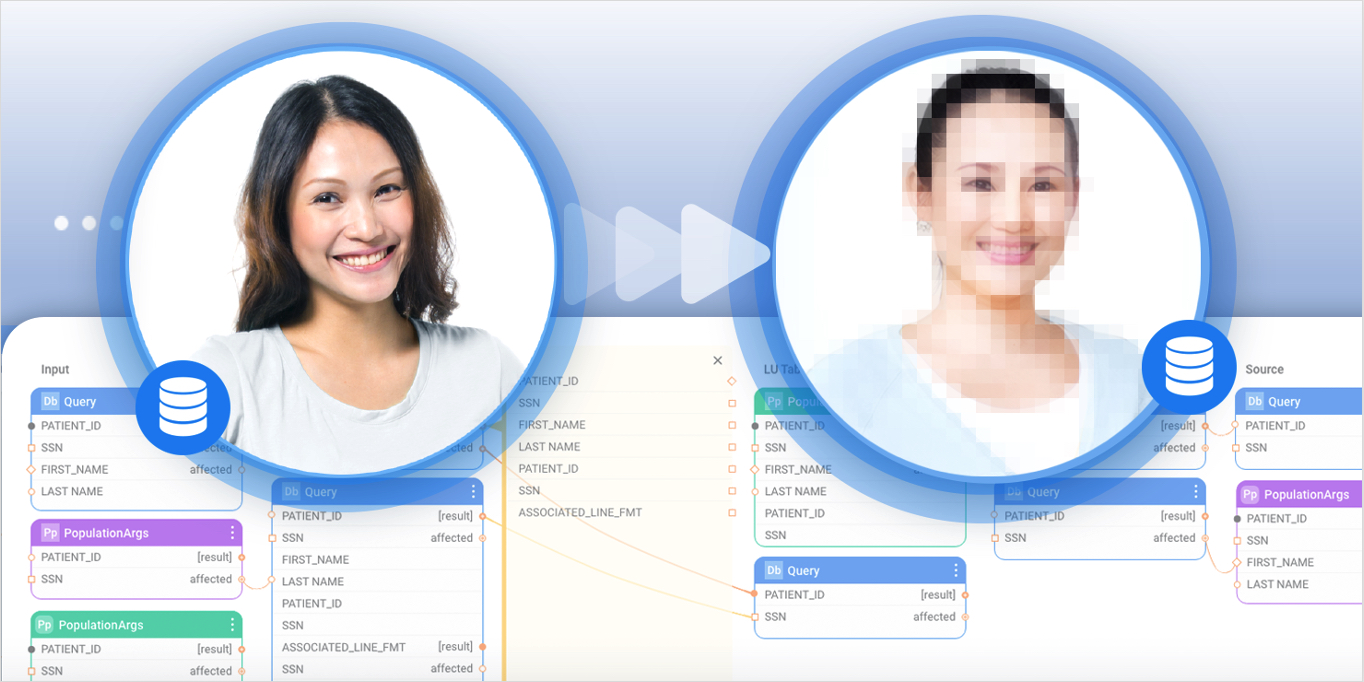Click the square icon beside LAST NAME in yellow panel

[x=732, y=447]
